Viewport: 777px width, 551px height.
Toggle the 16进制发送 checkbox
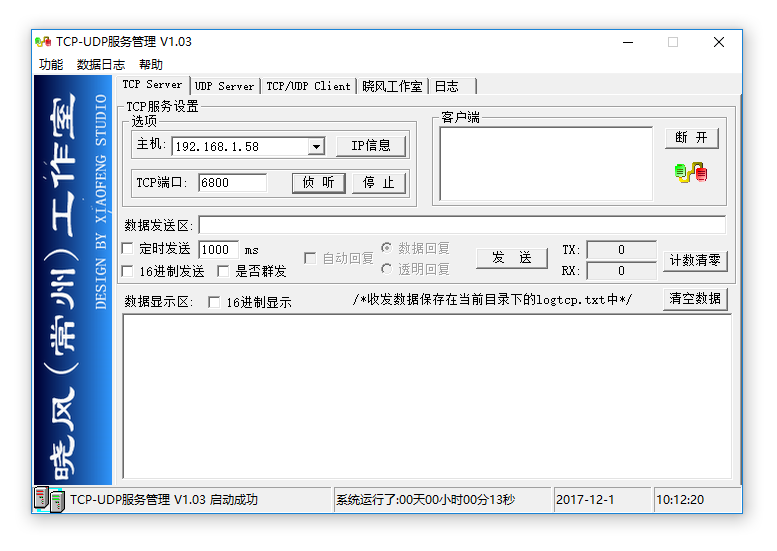coord(128,271)
